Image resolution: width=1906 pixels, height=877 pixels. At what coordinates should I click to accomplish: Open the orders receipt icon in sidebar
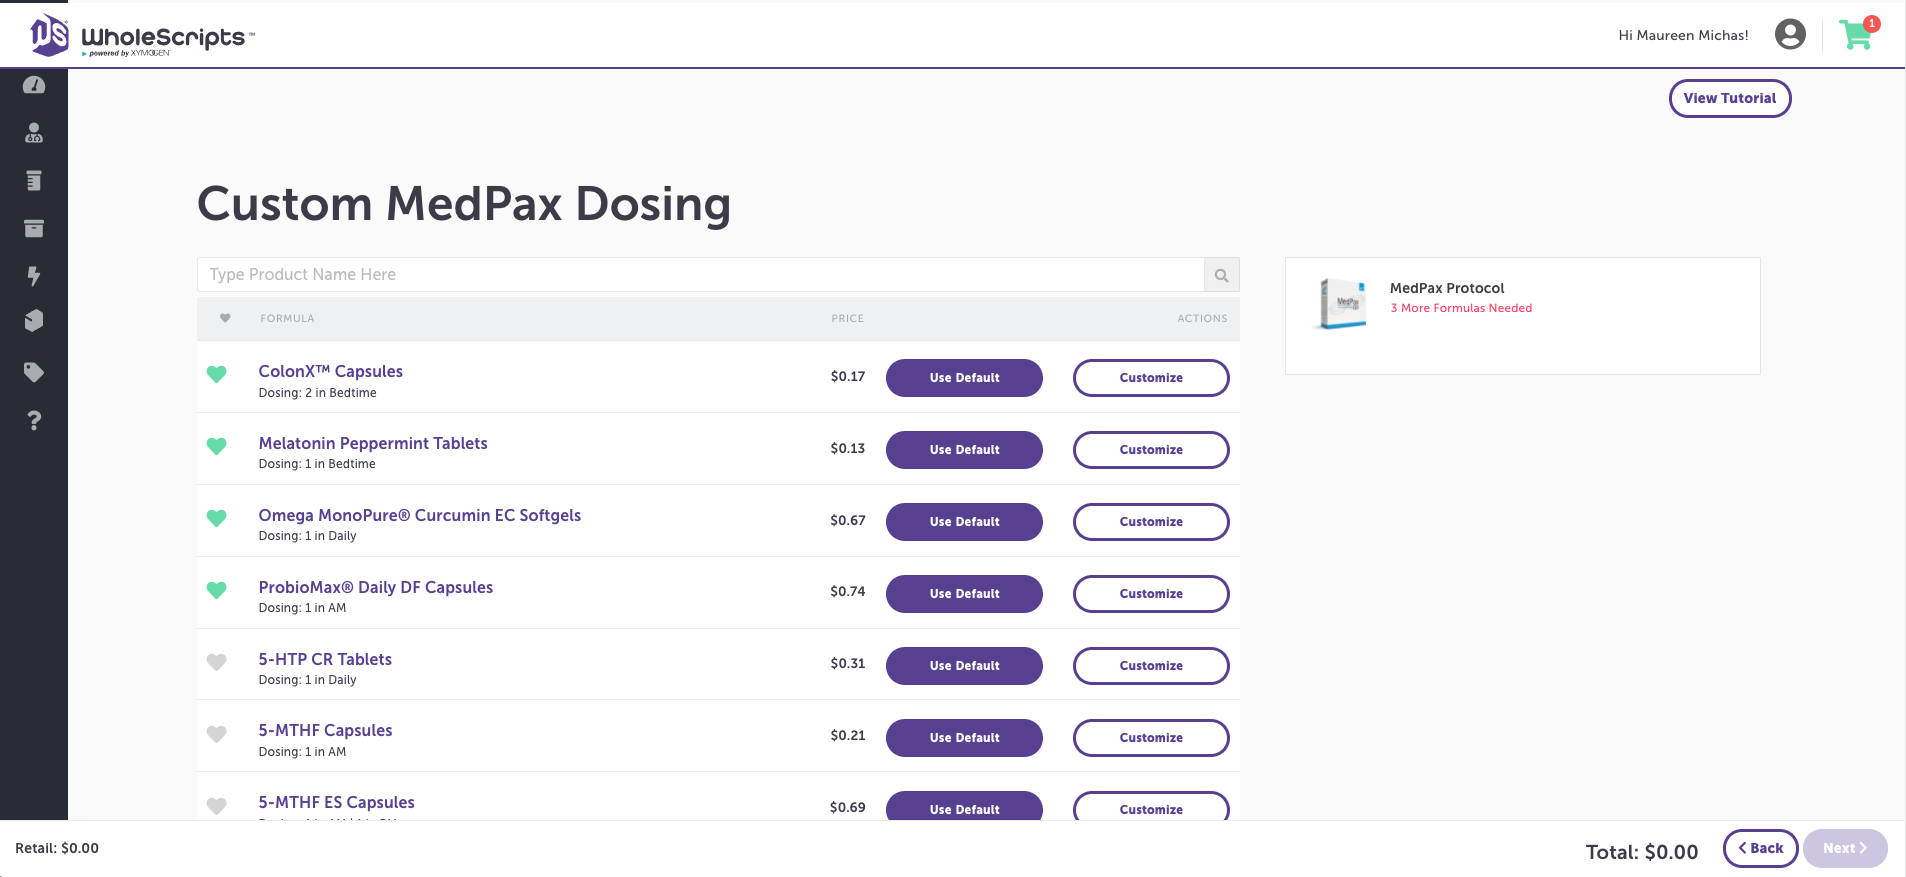pos(34,180)
